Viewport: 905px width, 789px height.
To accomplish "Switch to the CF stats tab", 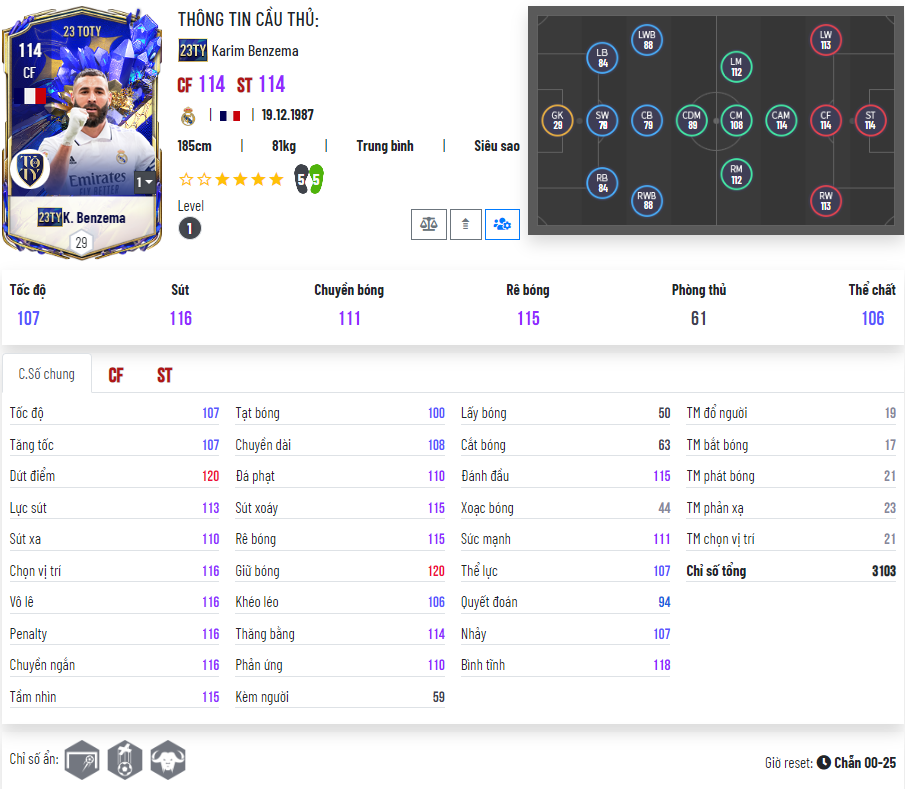I will [115, 375].
